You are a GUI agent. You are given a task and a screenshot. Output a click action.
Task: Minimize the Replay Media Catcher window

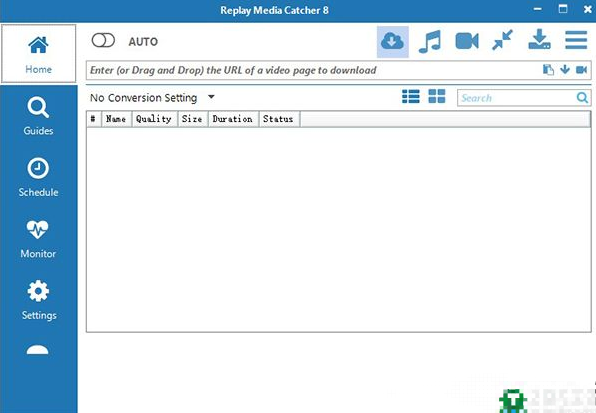point(537,9)
